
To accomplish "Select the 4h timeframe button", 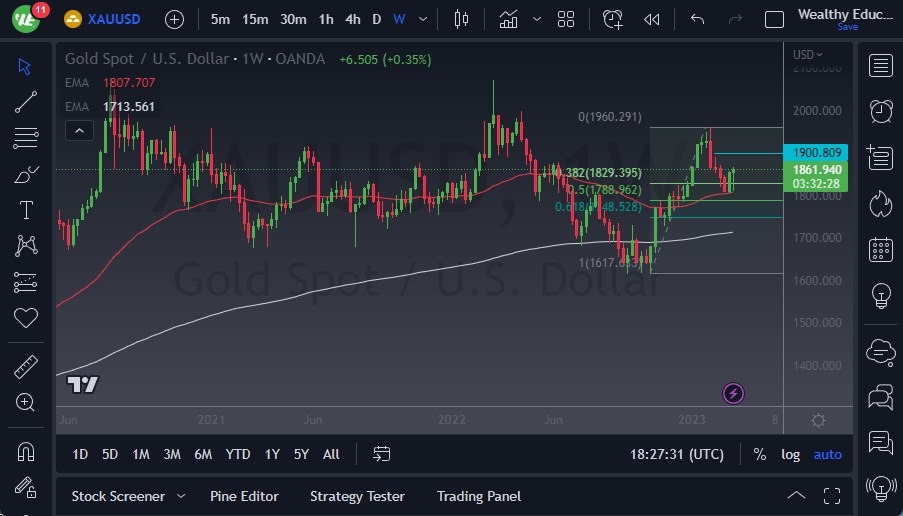I will (352, 19).
